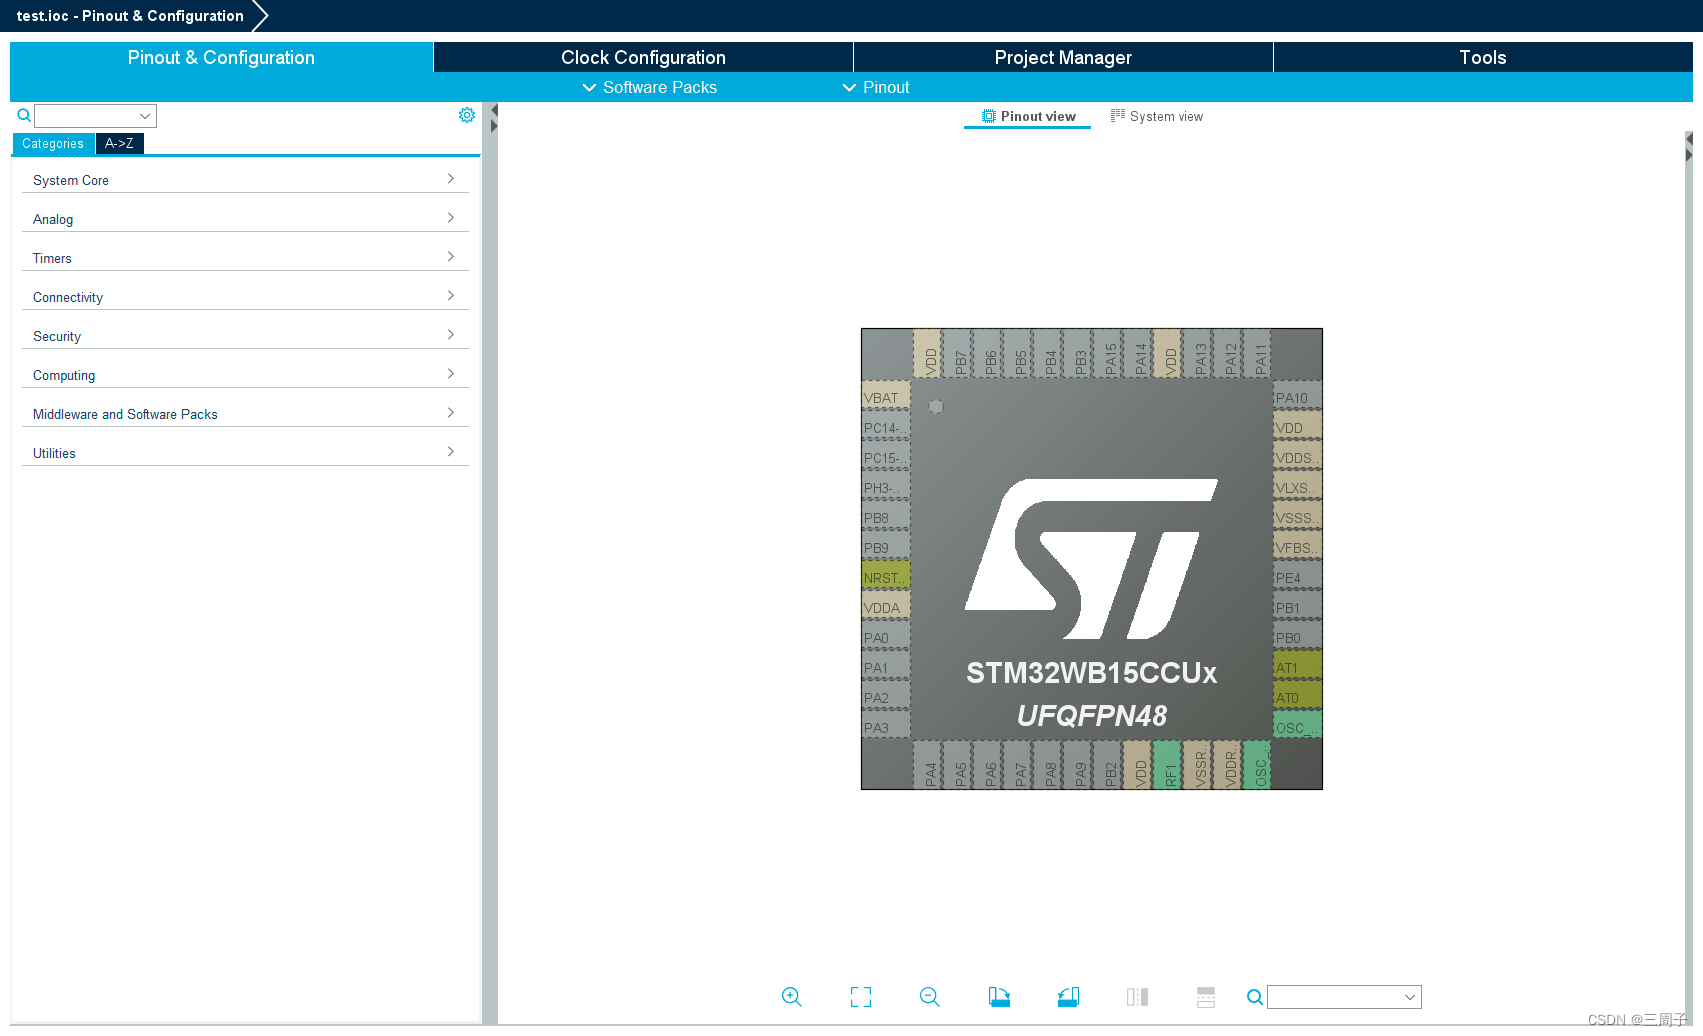The image size is (1703, 1036).
Task: Expand the Timers category
Action: click(245, 258)
